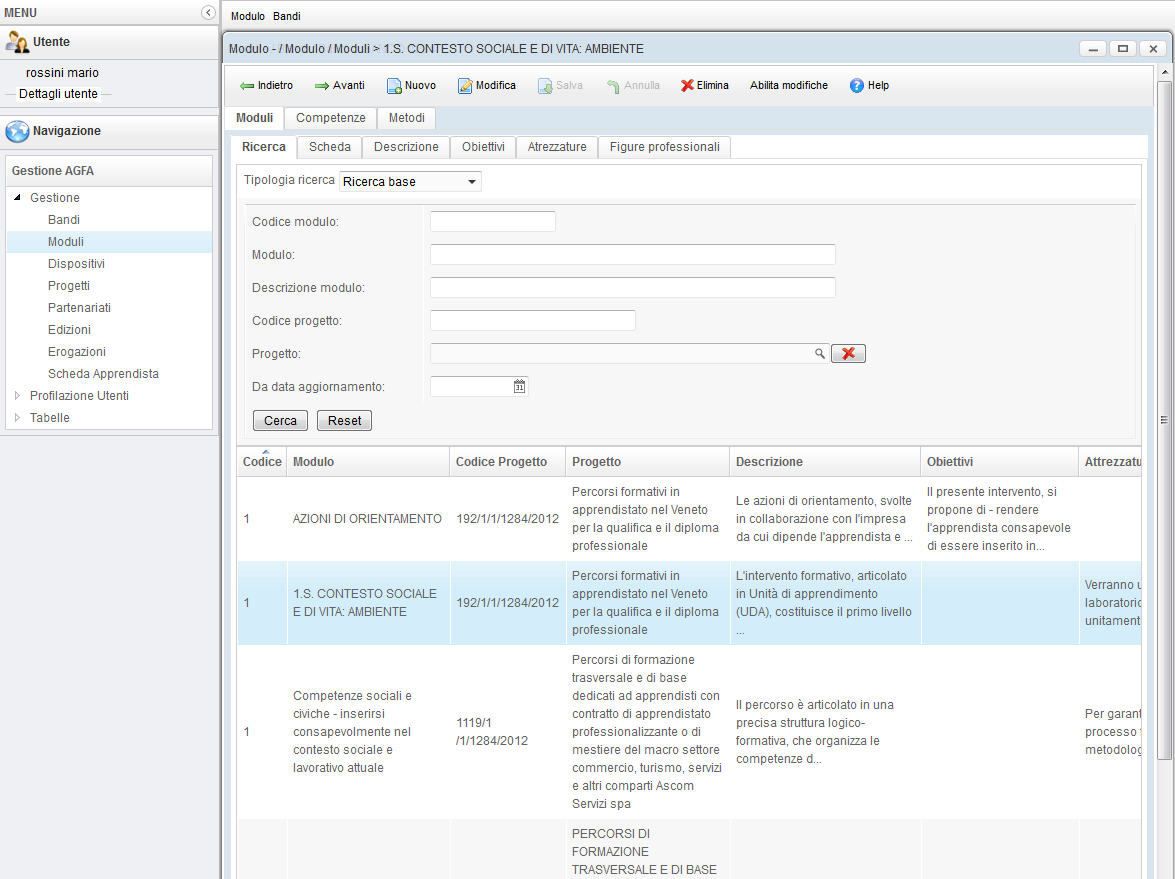
Task: Delete the record with Elimina
Action: pos(705,86)
